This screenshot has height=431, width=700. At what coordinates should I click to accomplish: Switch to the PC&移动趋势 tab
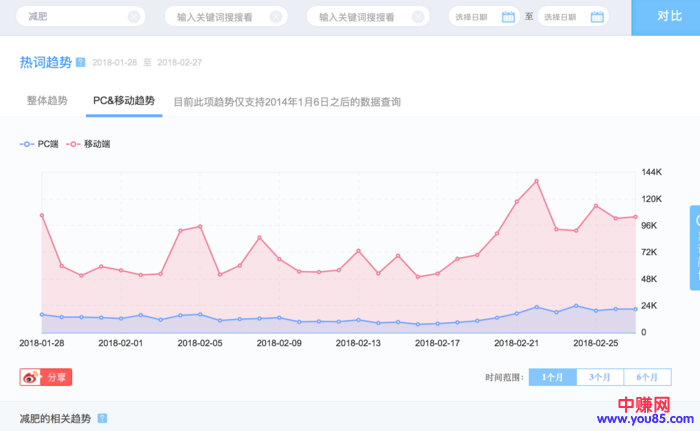click(x=124, y=101)
